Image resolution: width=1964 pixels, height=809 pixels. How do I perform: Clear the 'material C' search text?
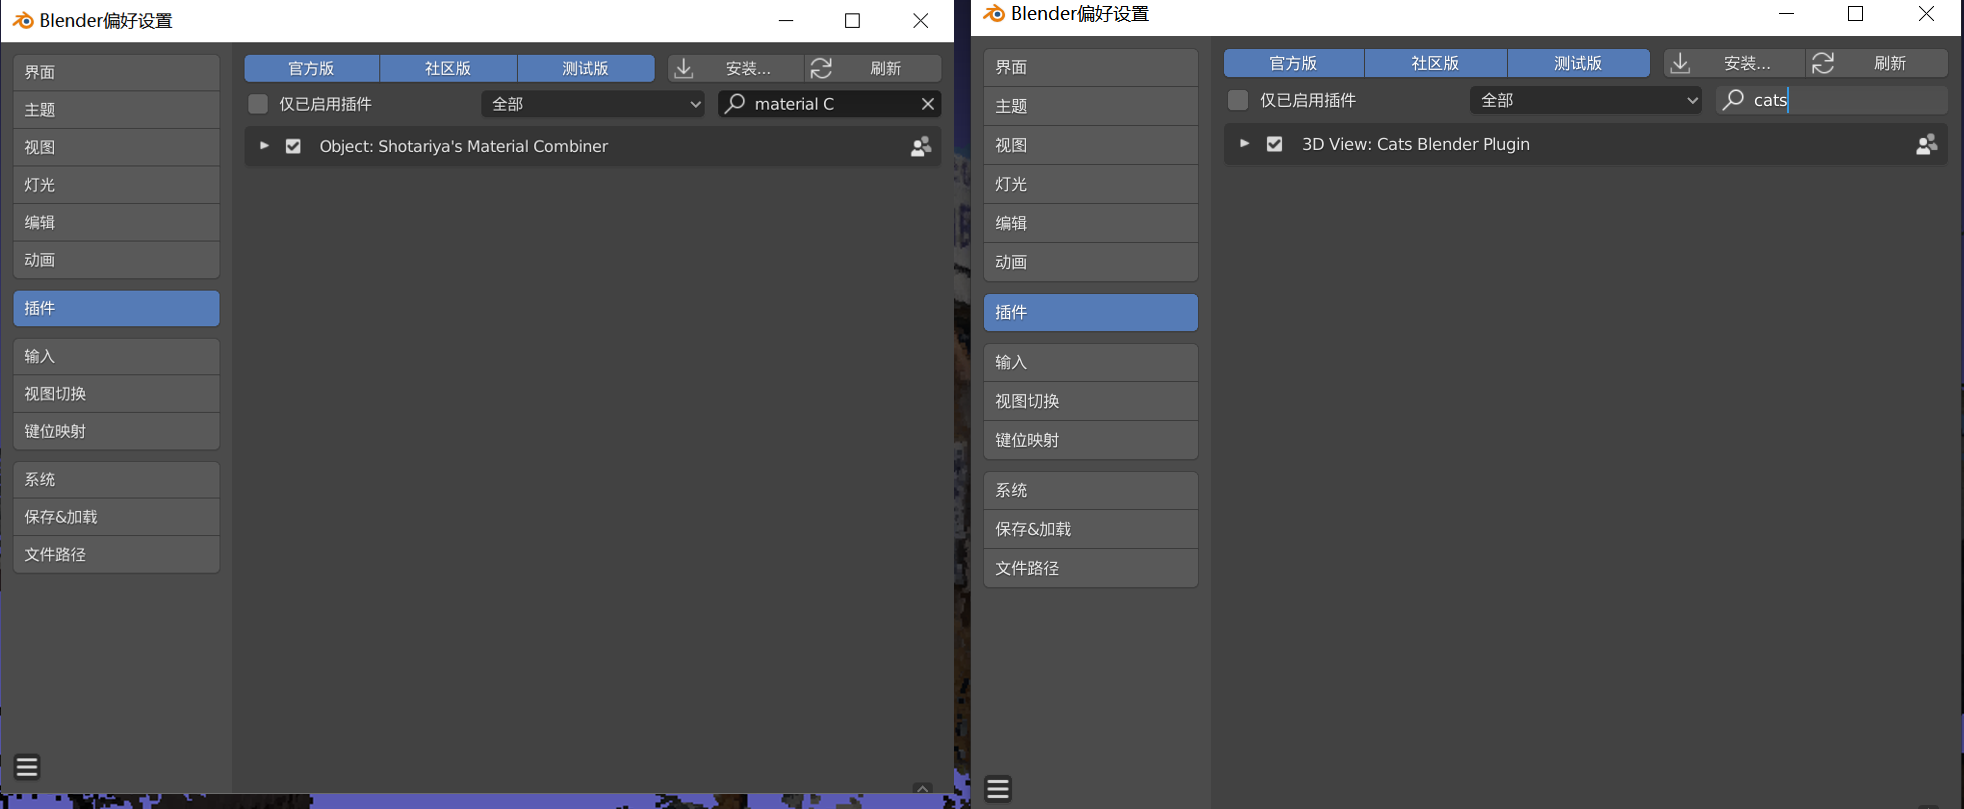point(928,104)
